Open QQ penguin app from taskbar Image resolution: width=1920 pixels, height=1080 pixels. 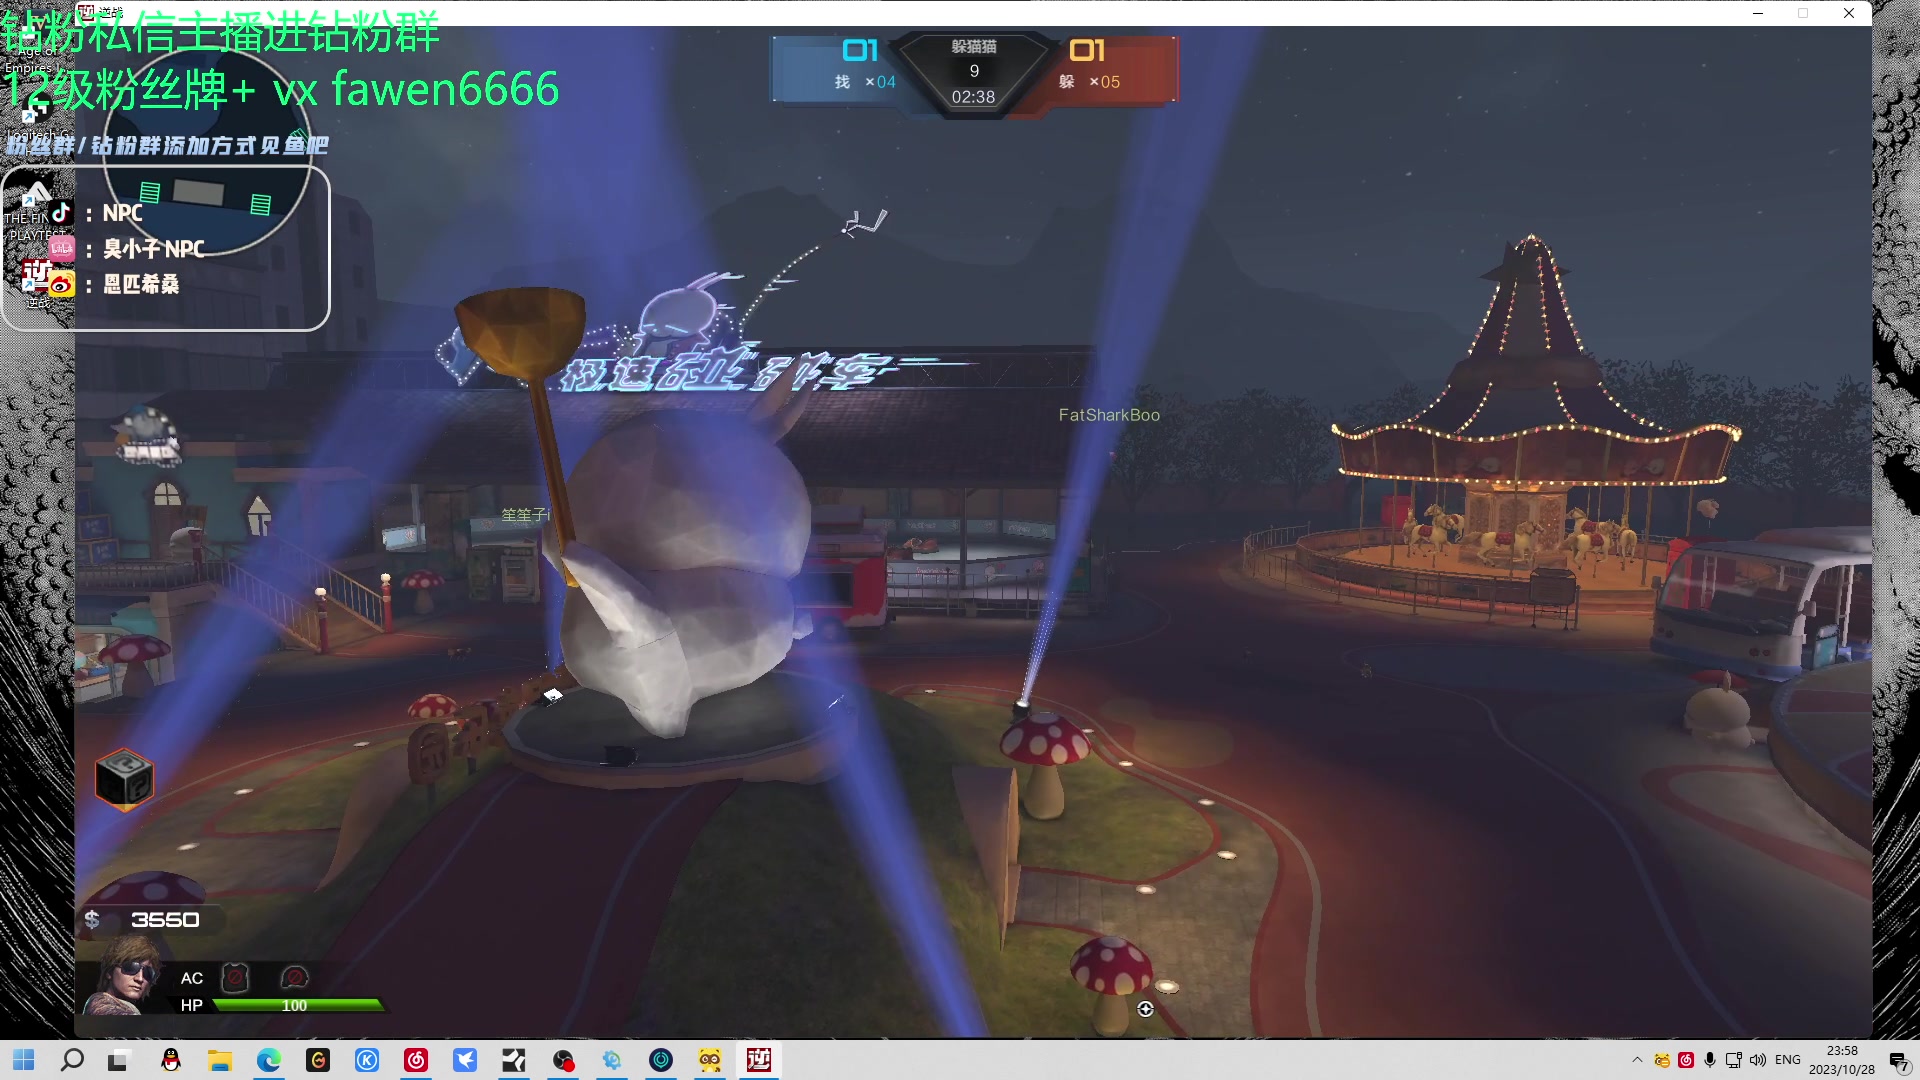tap(171, 1060)
